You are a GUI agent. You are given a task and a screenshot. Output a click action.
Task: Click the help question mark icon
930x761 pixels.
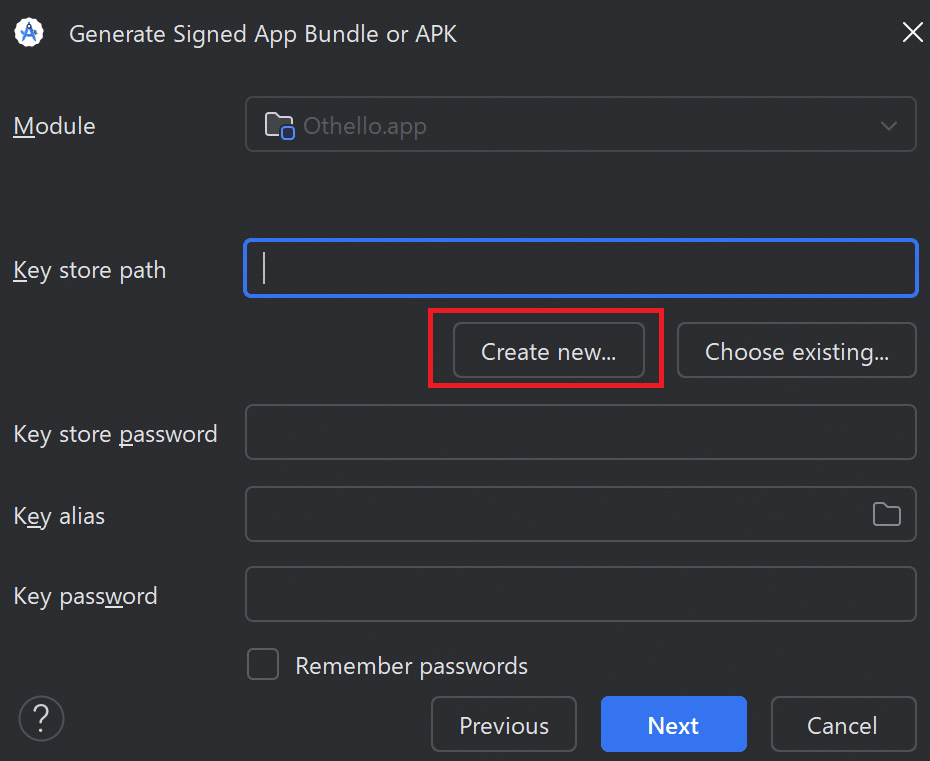40,718
